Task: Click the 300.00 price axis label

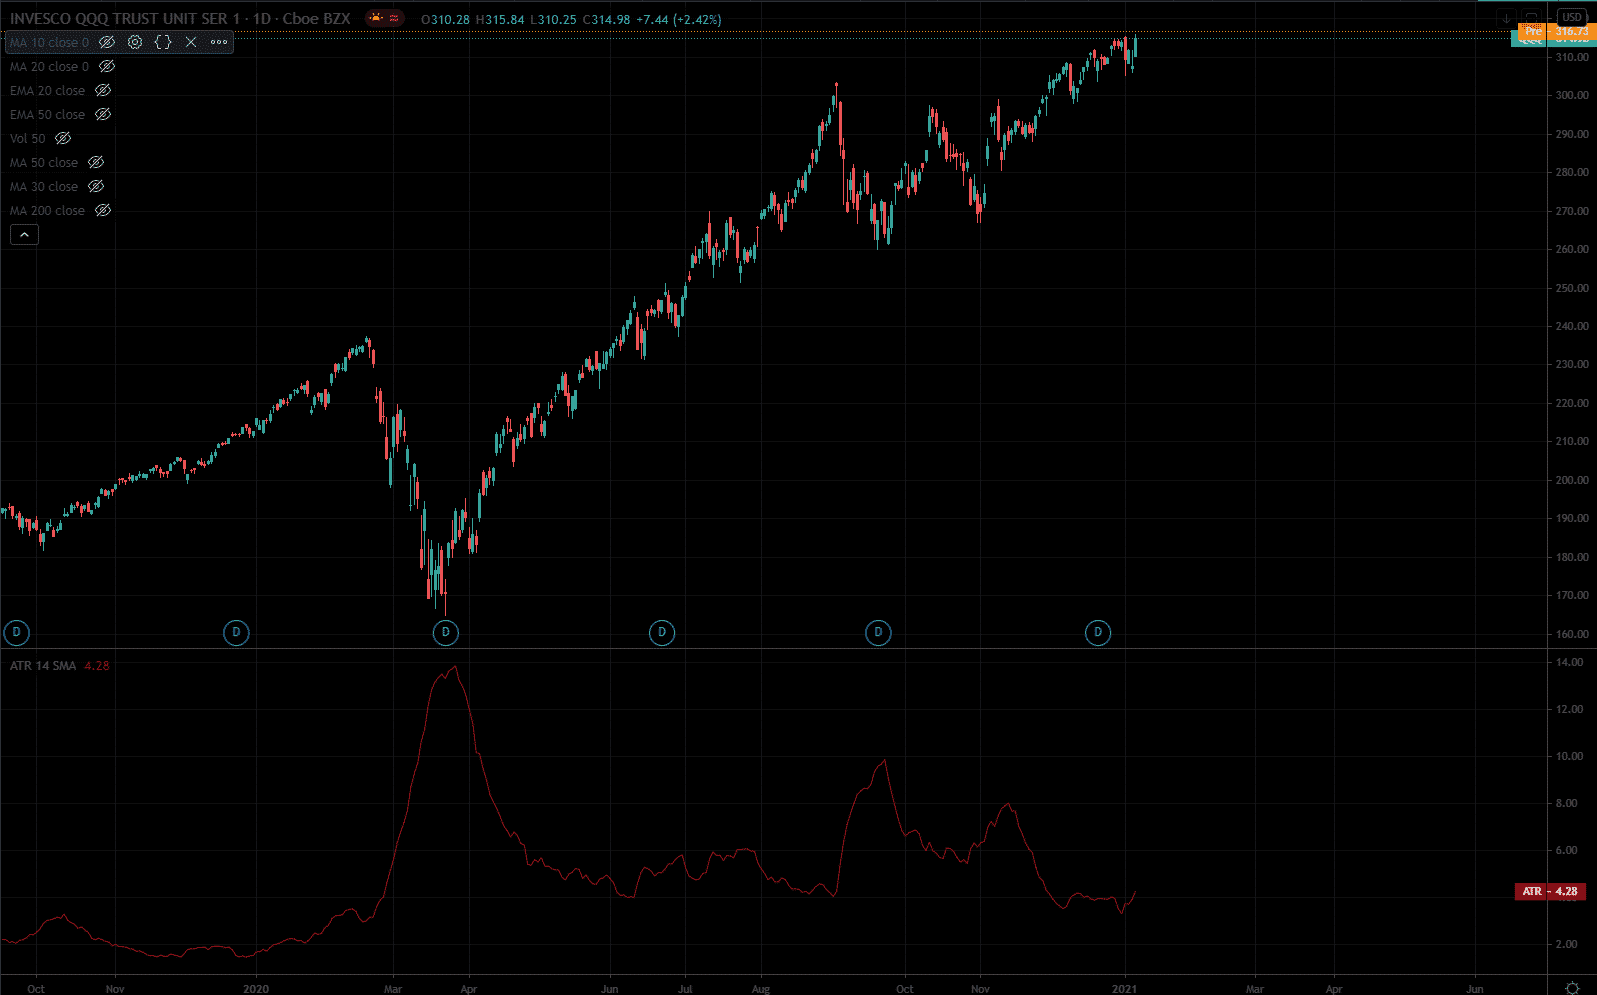Action: 1572,95
